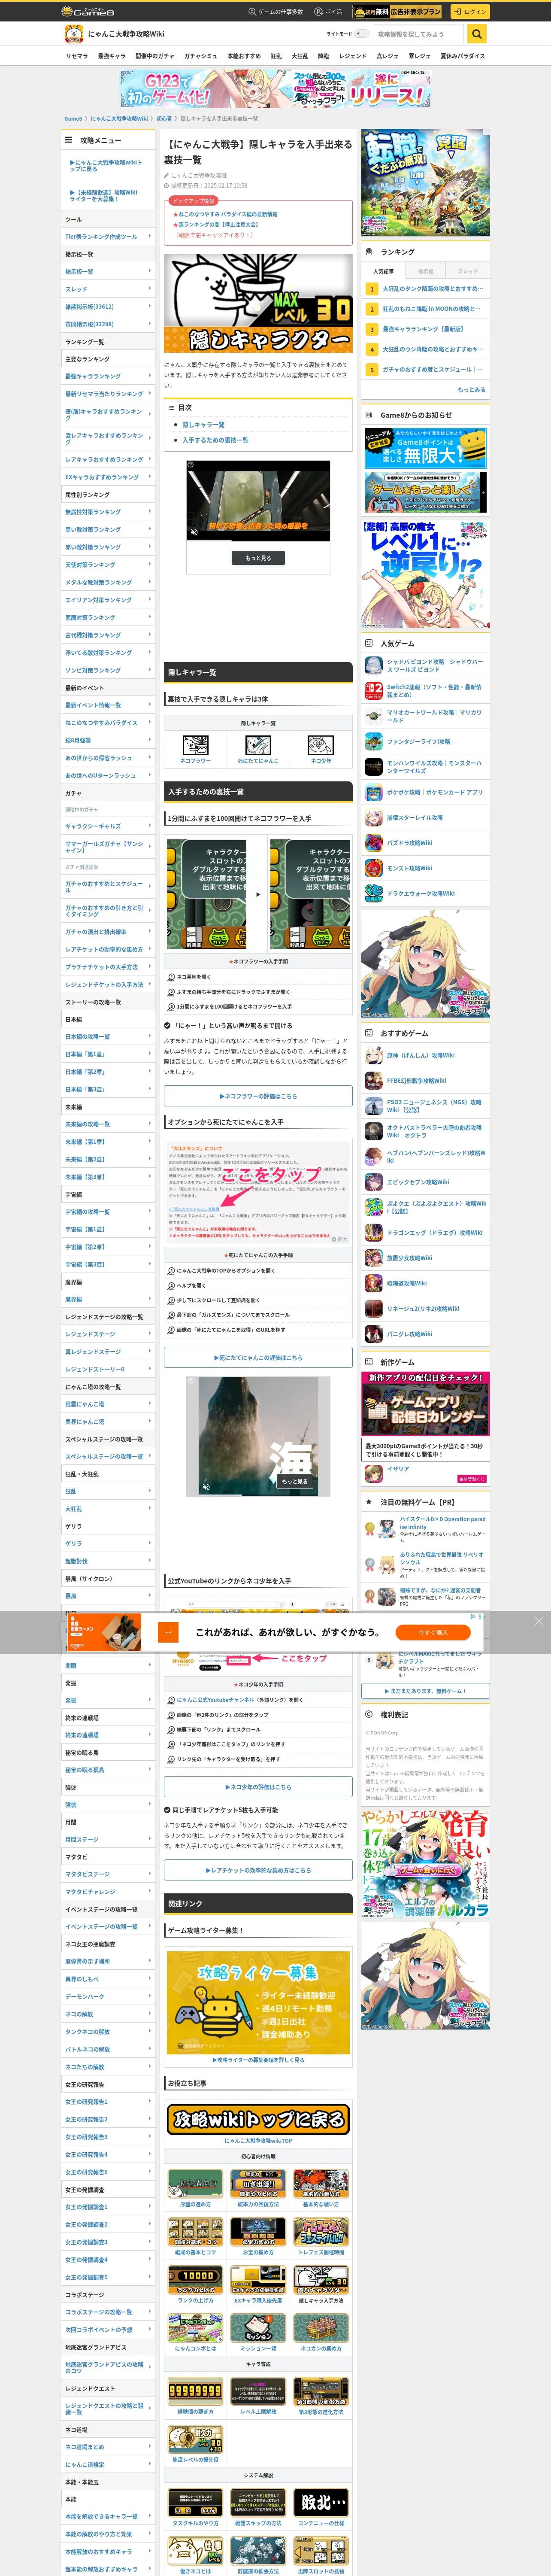Viewport: 551px width, 2576px height.
Task: Open the 死にたてにゃんこ character icon
Action: [x=258, y=744]
